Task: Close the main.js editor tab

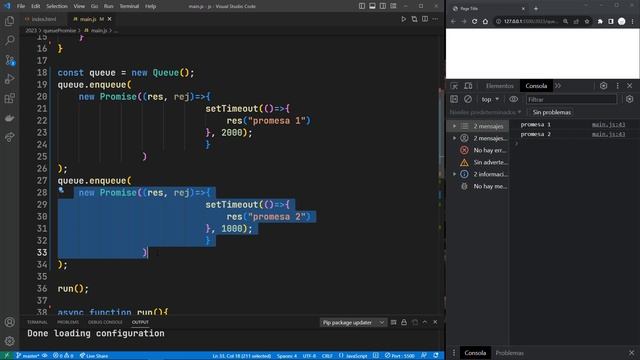Action: pos(109,19)
